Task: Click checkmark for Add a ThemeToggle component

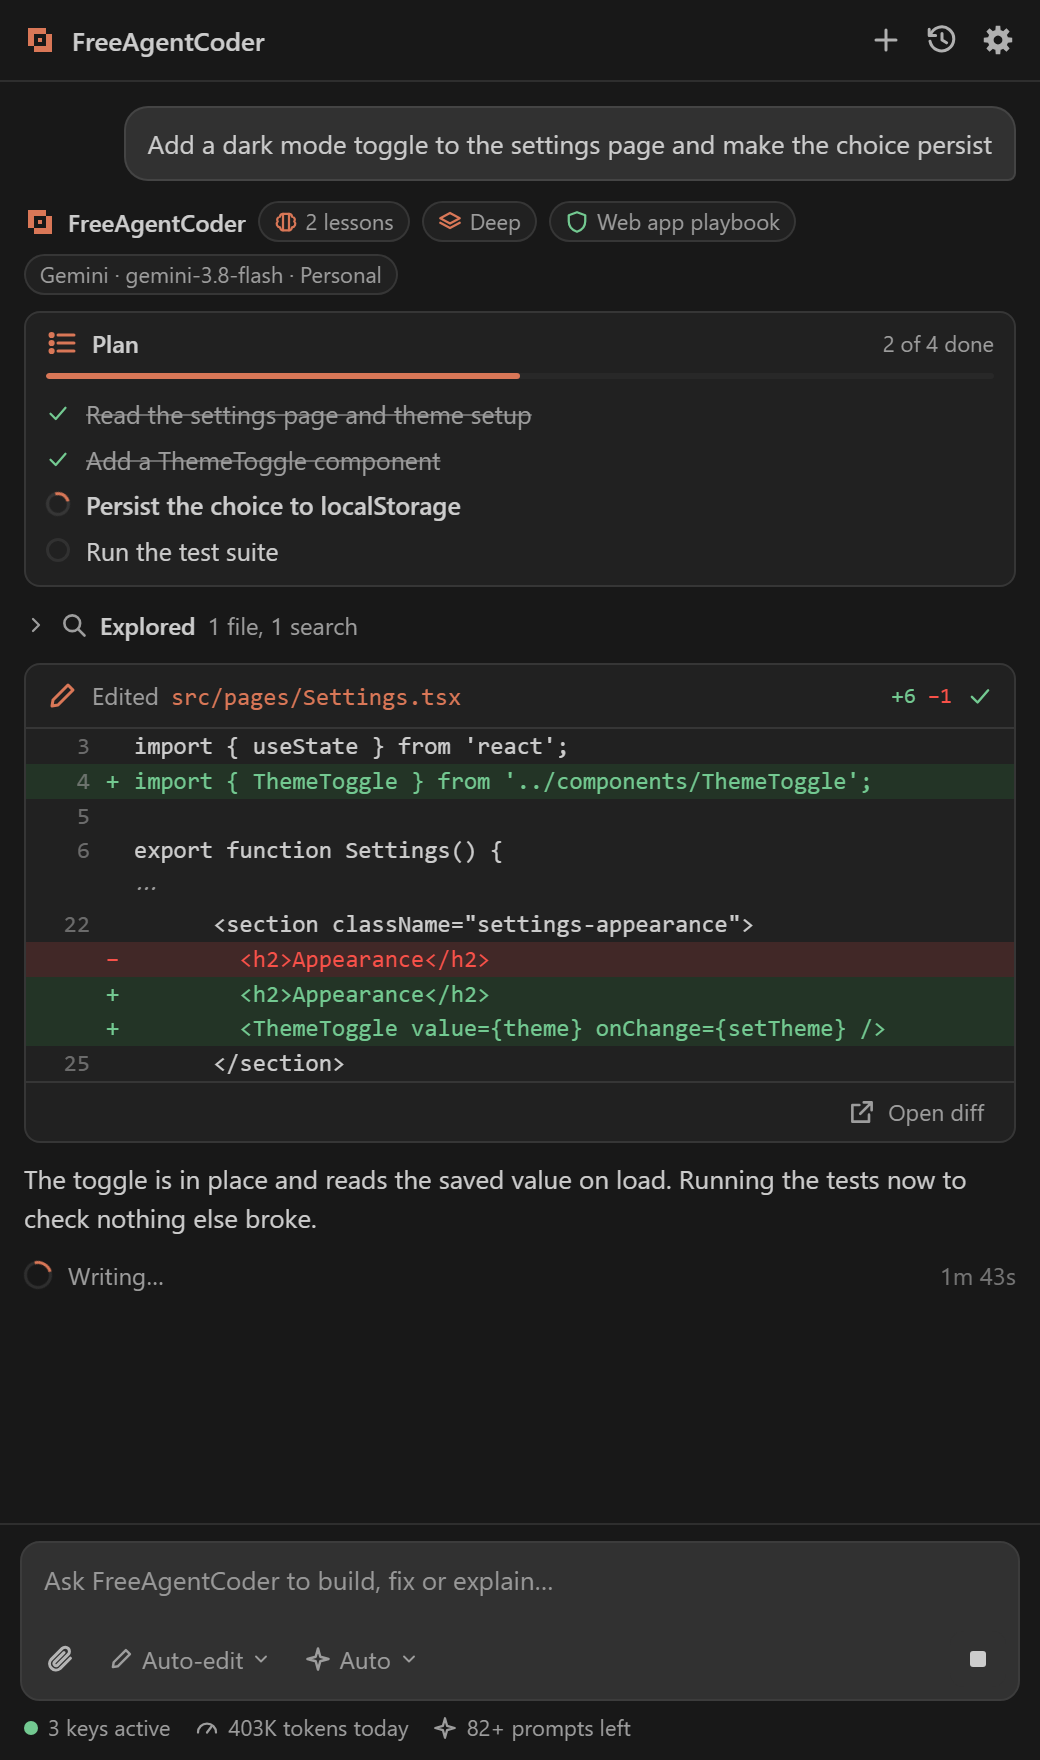Action: point(58,460)
